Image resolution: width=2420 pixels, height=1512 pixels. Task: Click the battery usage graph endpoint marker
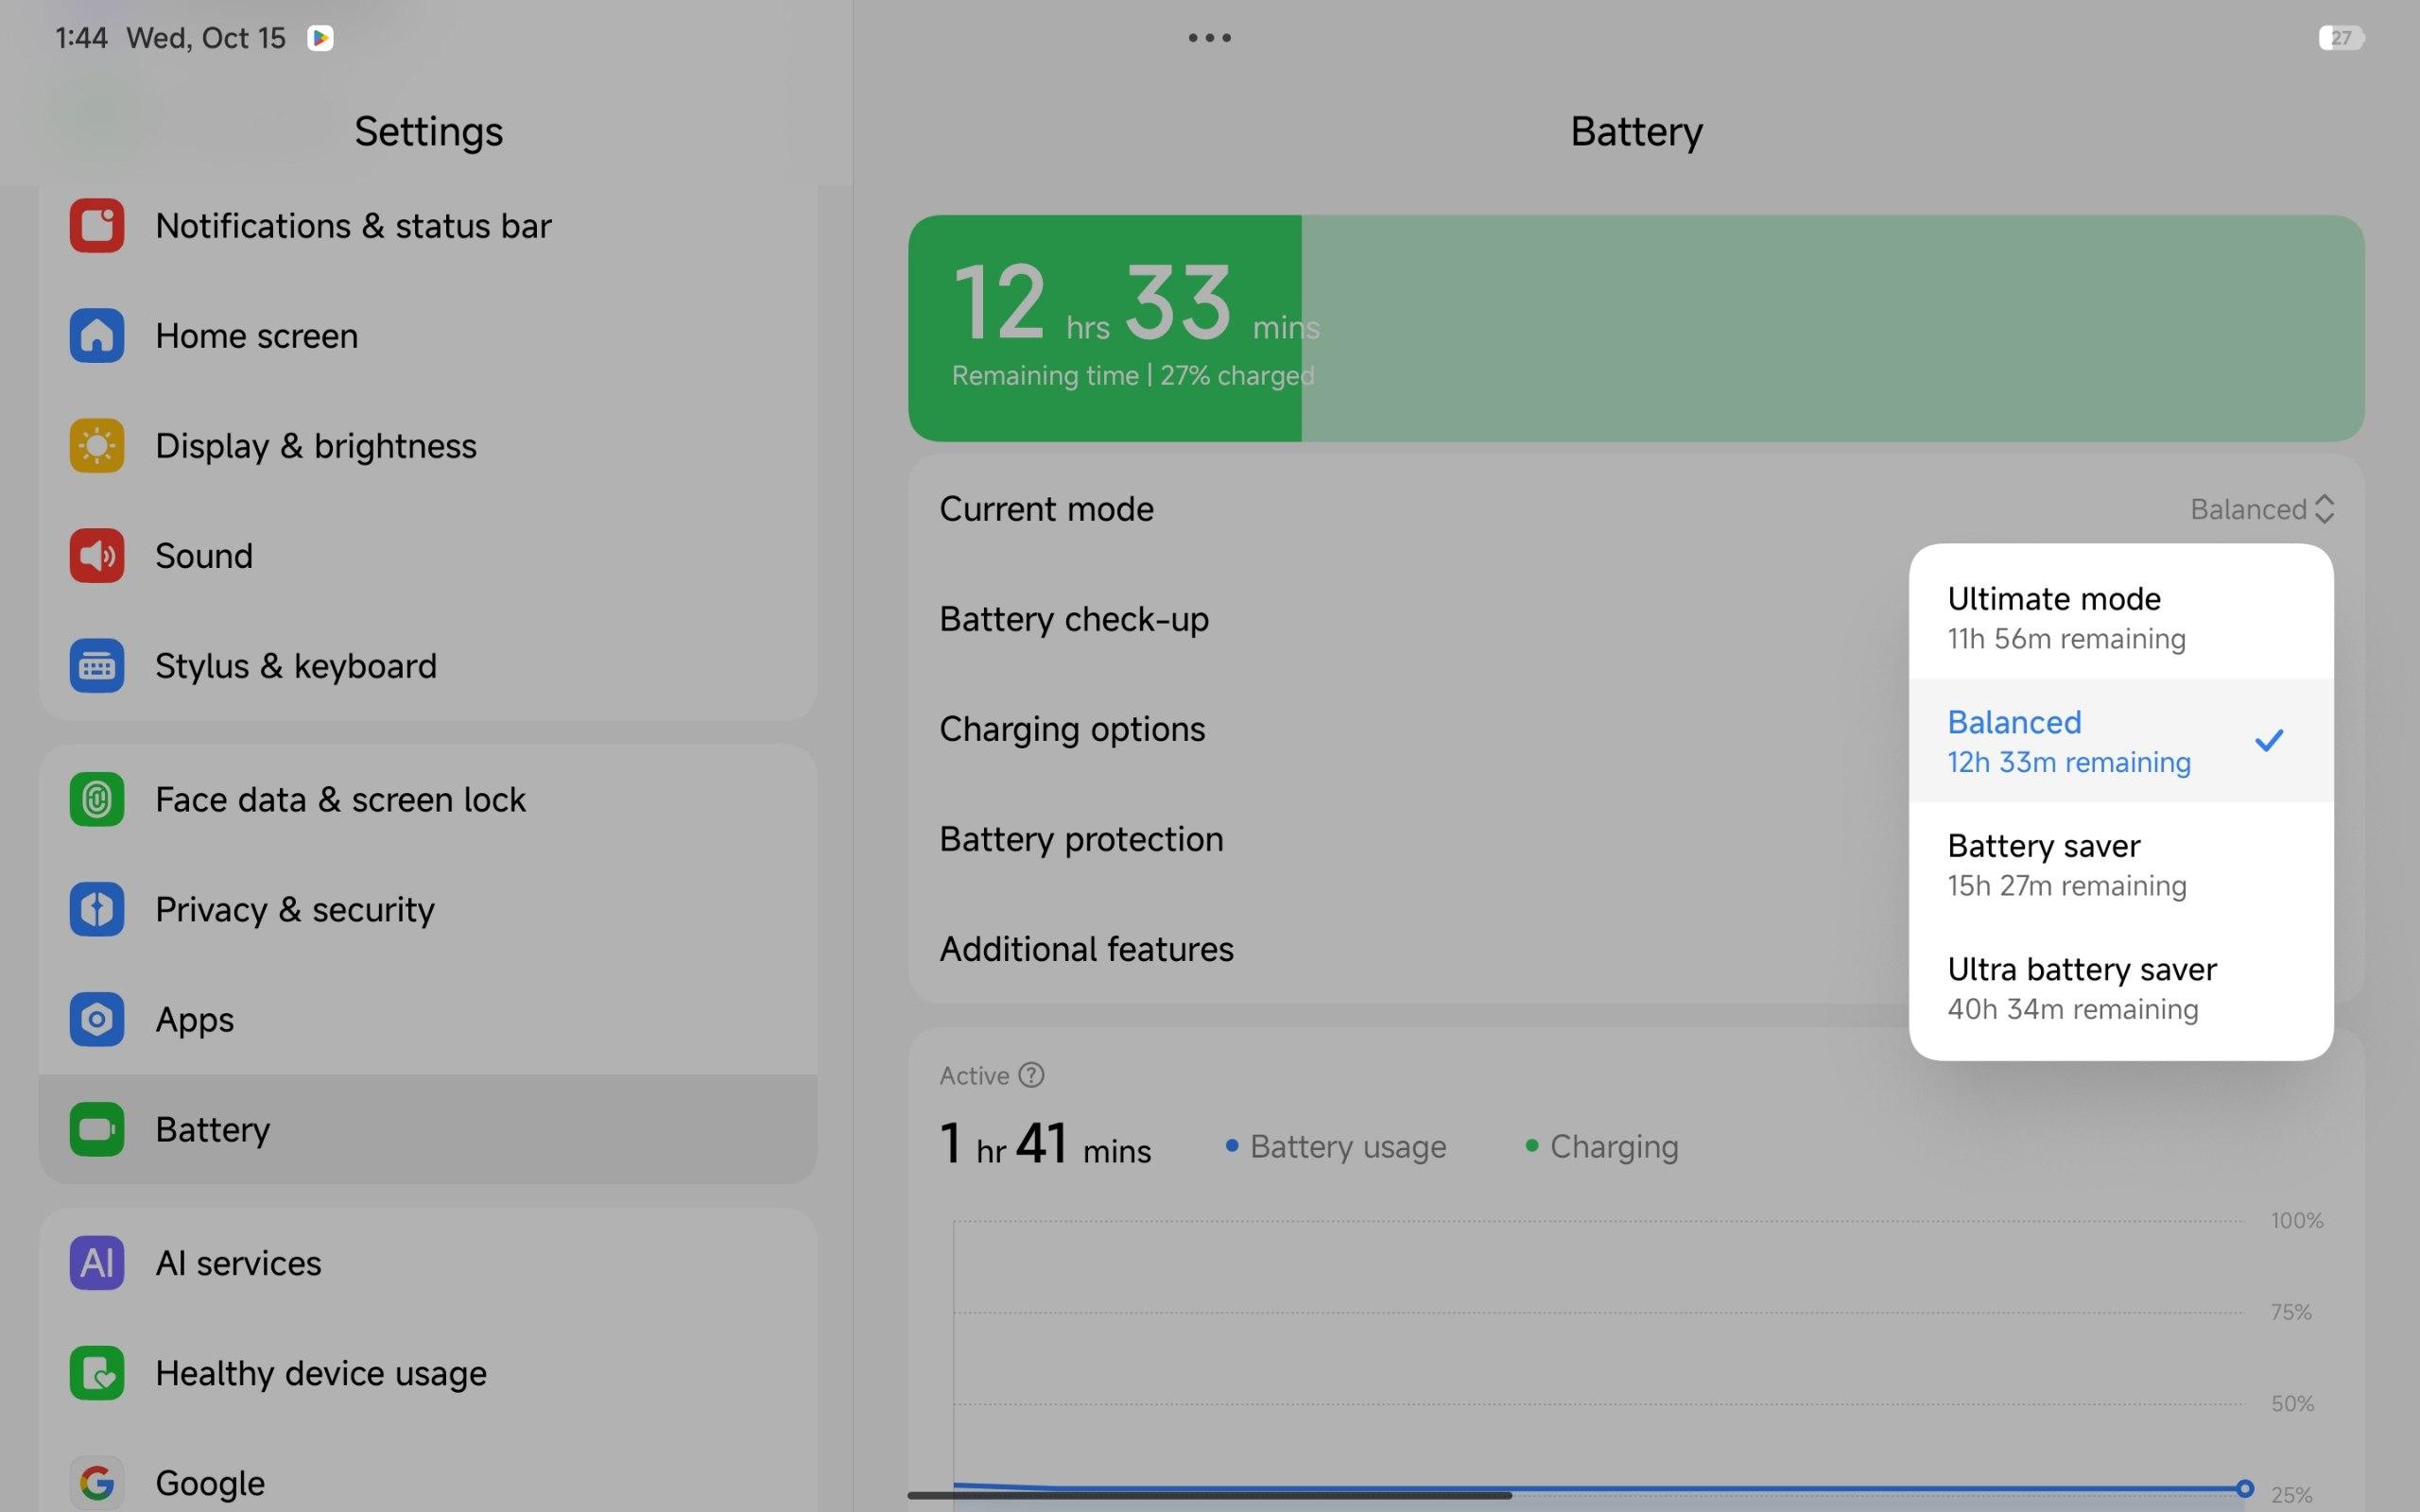pyautogui.click(x=2244, y=1488)
